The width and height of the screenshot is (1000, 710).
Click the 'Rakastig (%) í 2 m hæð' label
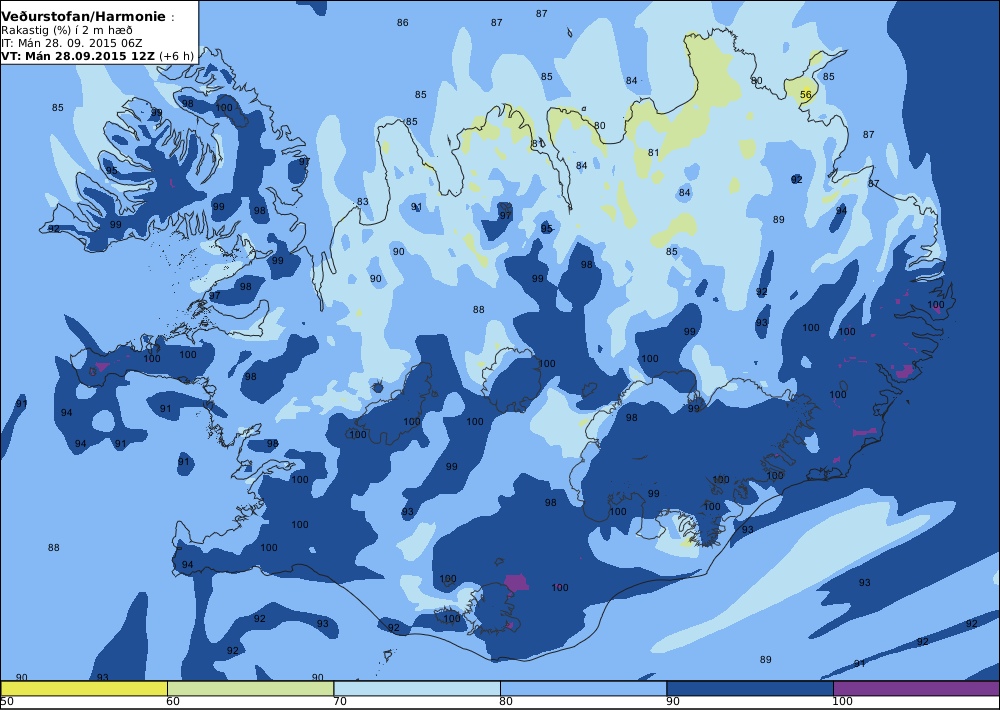(x=67, y=30)
